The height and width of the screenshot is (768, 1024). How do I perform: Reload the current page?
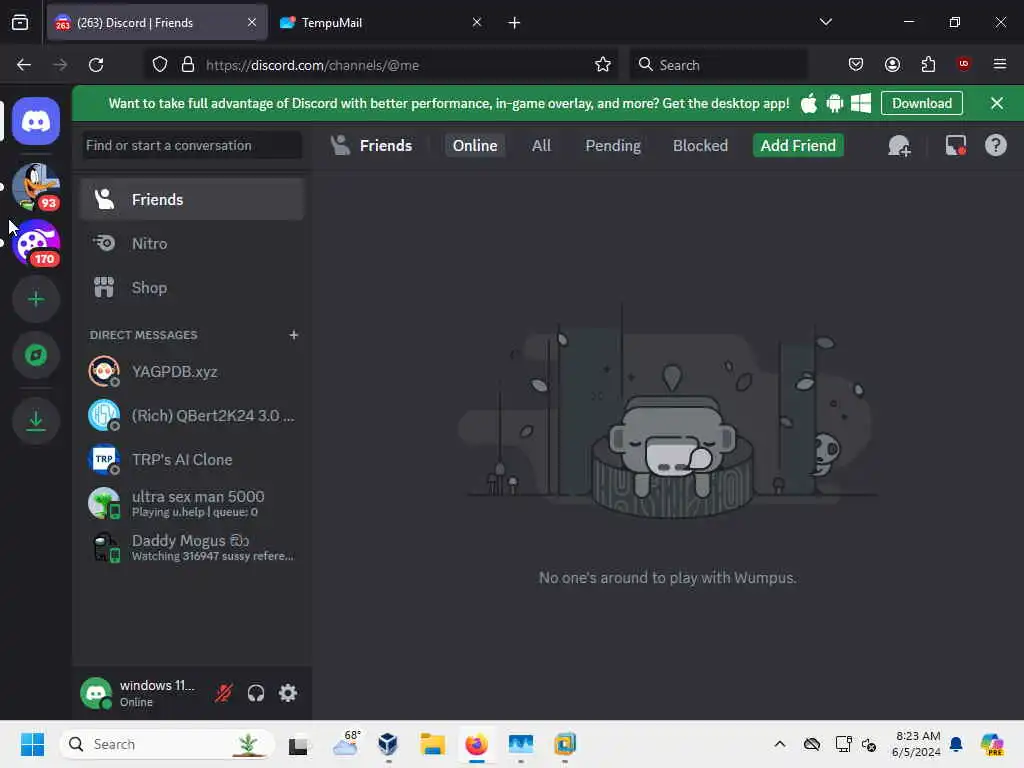point(96,65)
